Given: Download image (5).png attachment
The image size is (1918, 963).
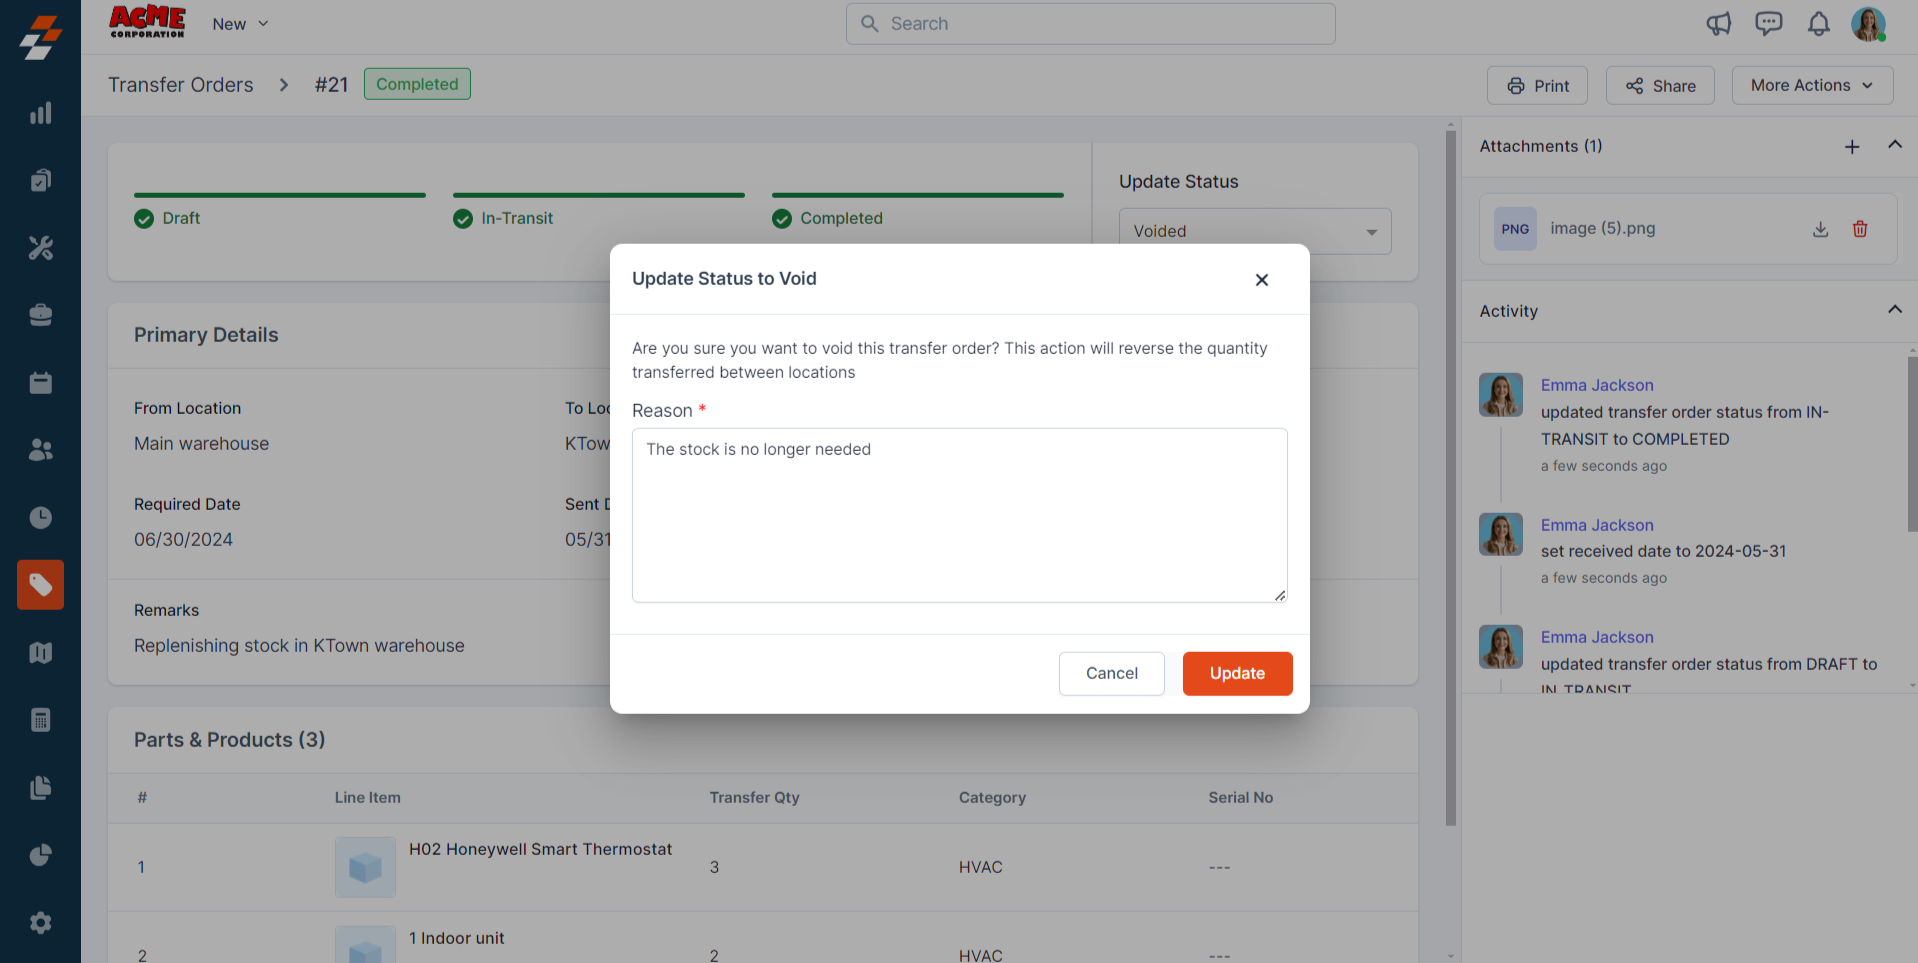Looking at the screenshot, I should [1820, 229].
